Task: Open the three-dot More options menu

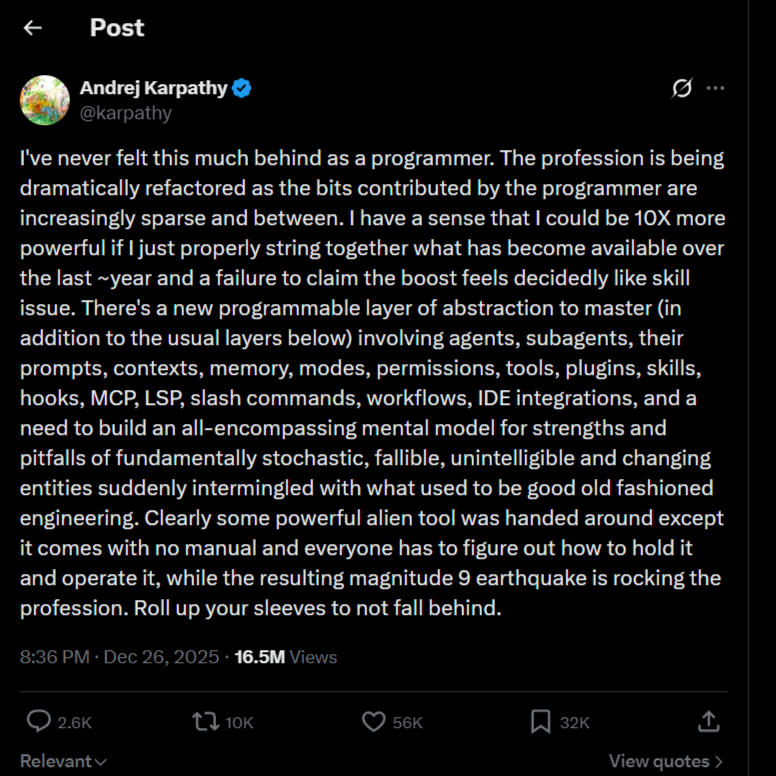Action: point(715,88)
